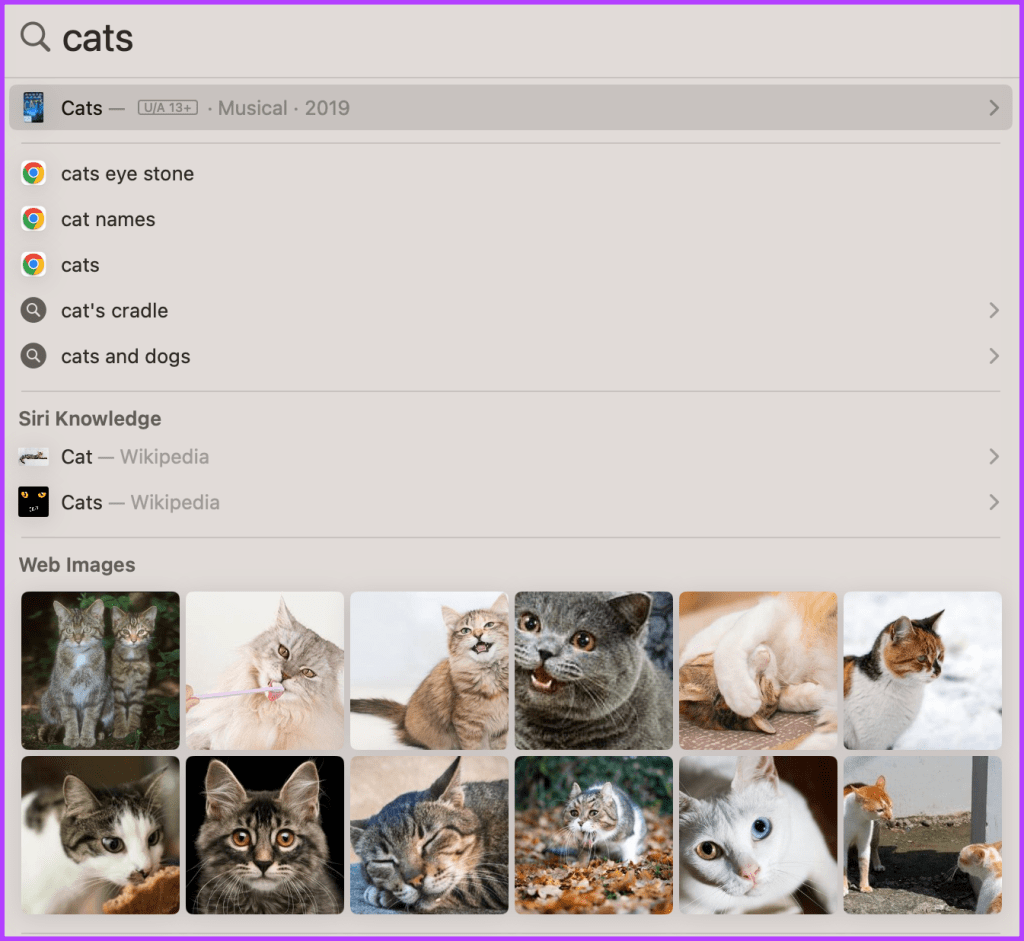Open the cats eye stone suggestion

127,174
